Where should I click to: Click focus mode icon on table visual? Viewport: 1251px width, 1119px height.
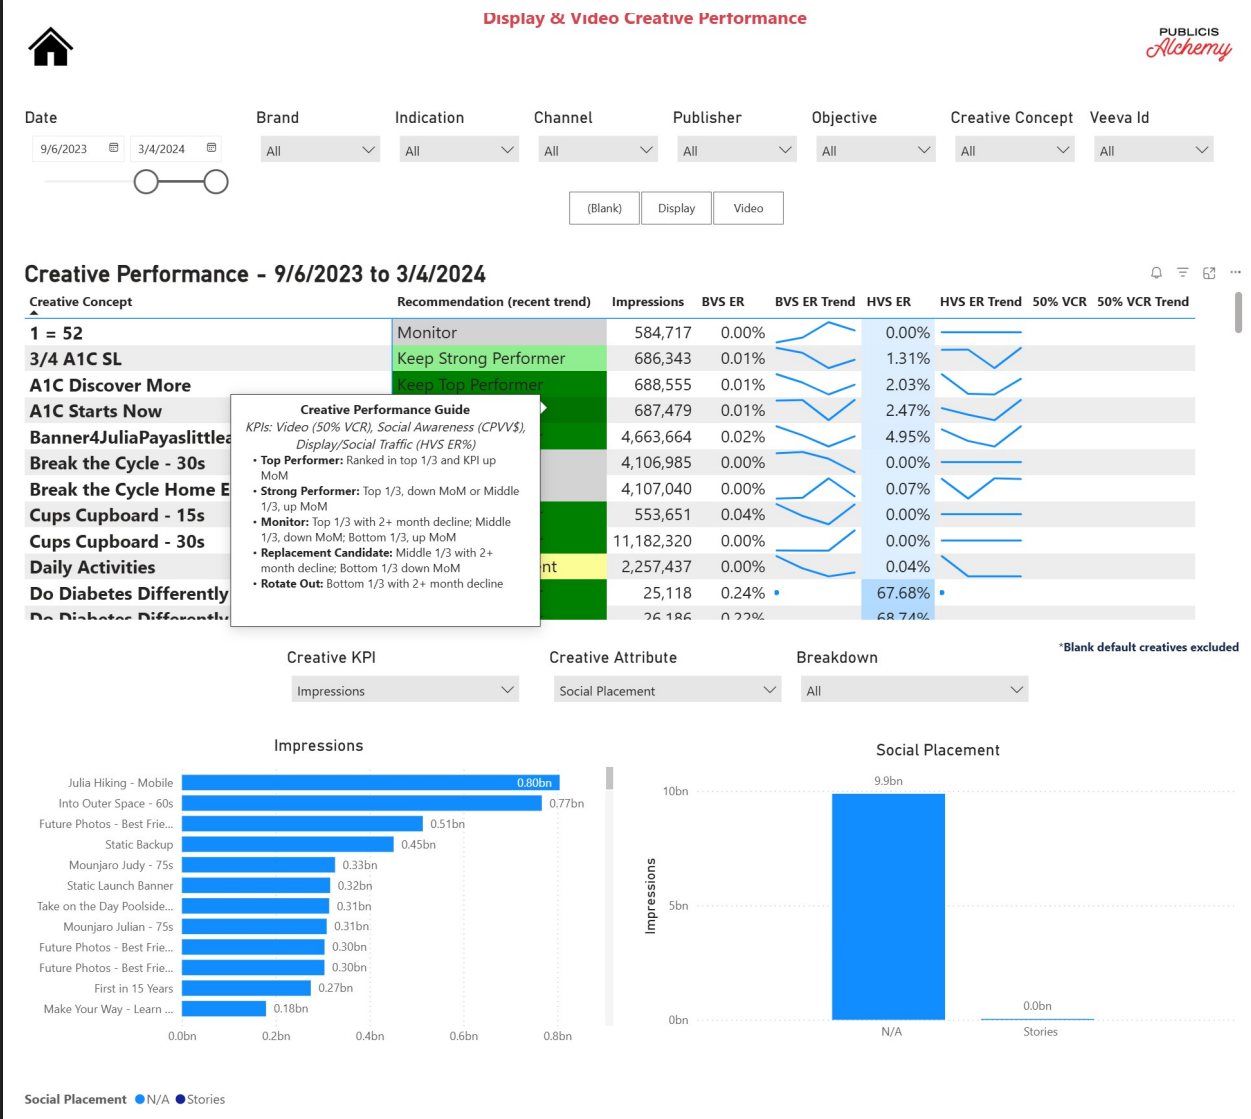(x=1209, y=273)
